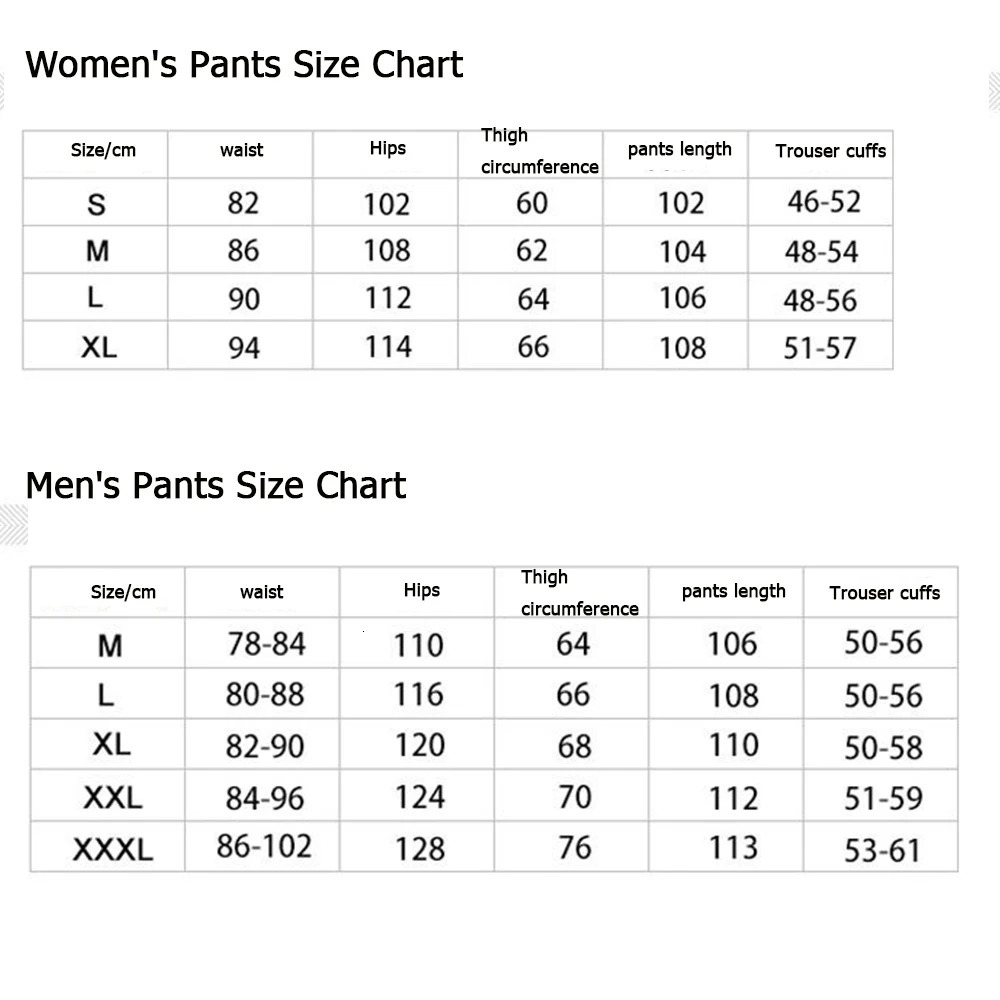Click men's size M waist value 78-84
Viewport: 1000px width, 1000px height.
click(x=266, y=644)
